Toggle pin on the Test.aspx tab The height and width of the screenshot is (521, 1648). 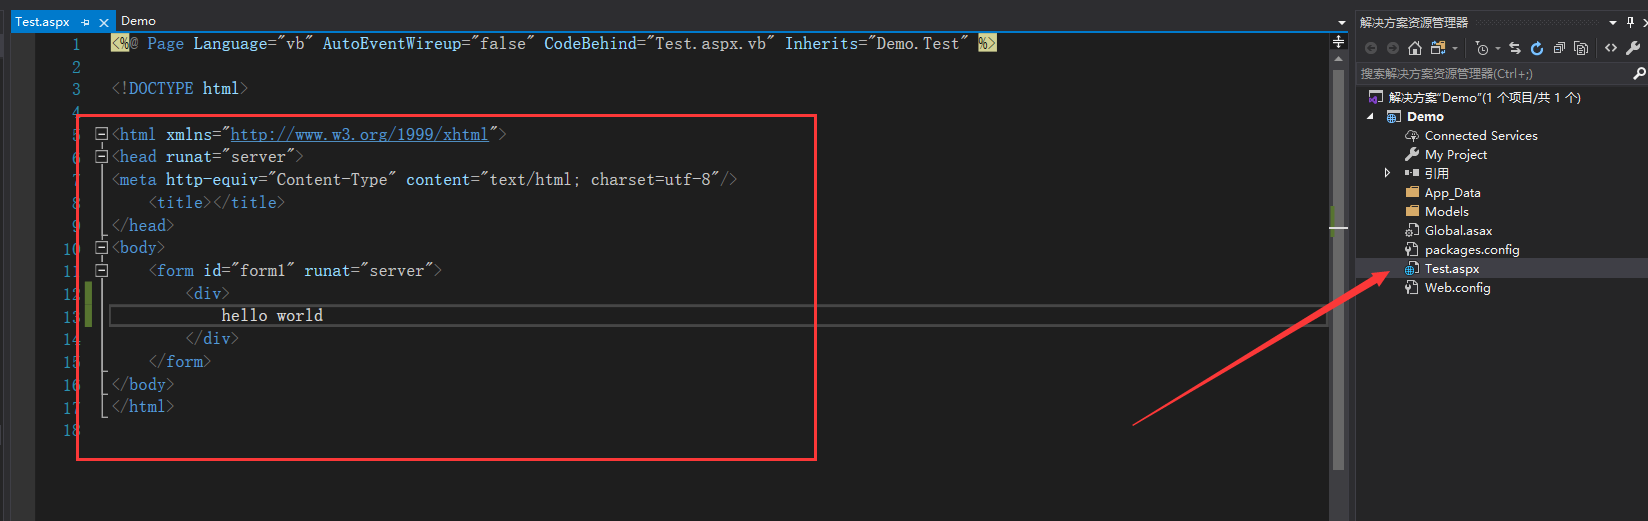(86, 22)
